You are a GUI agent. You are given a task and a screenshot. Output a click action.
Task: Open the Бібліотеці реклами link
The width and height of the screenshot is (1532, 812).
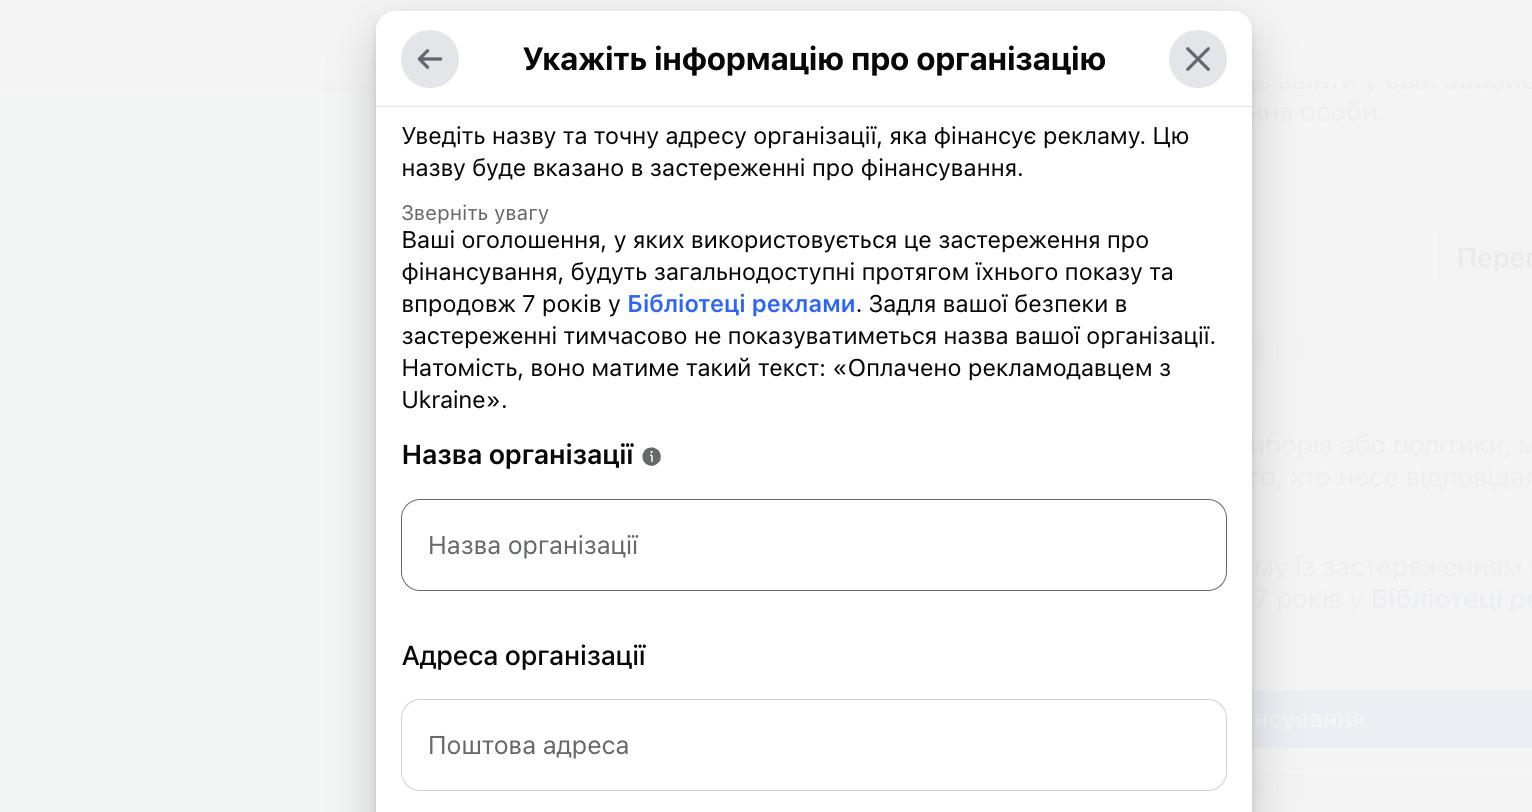741,304
